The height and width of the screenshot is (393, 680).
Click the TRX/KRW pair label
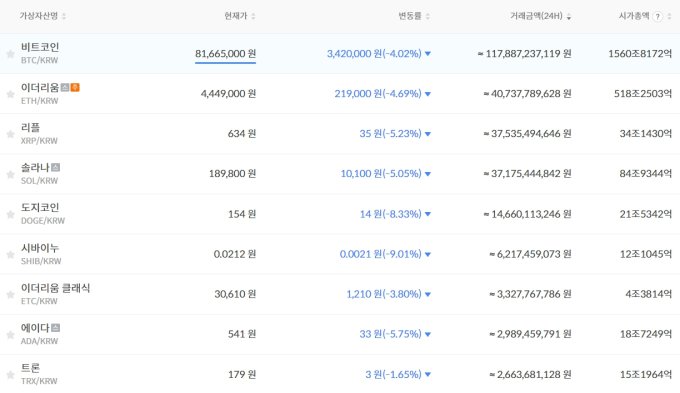coord(39,381)
